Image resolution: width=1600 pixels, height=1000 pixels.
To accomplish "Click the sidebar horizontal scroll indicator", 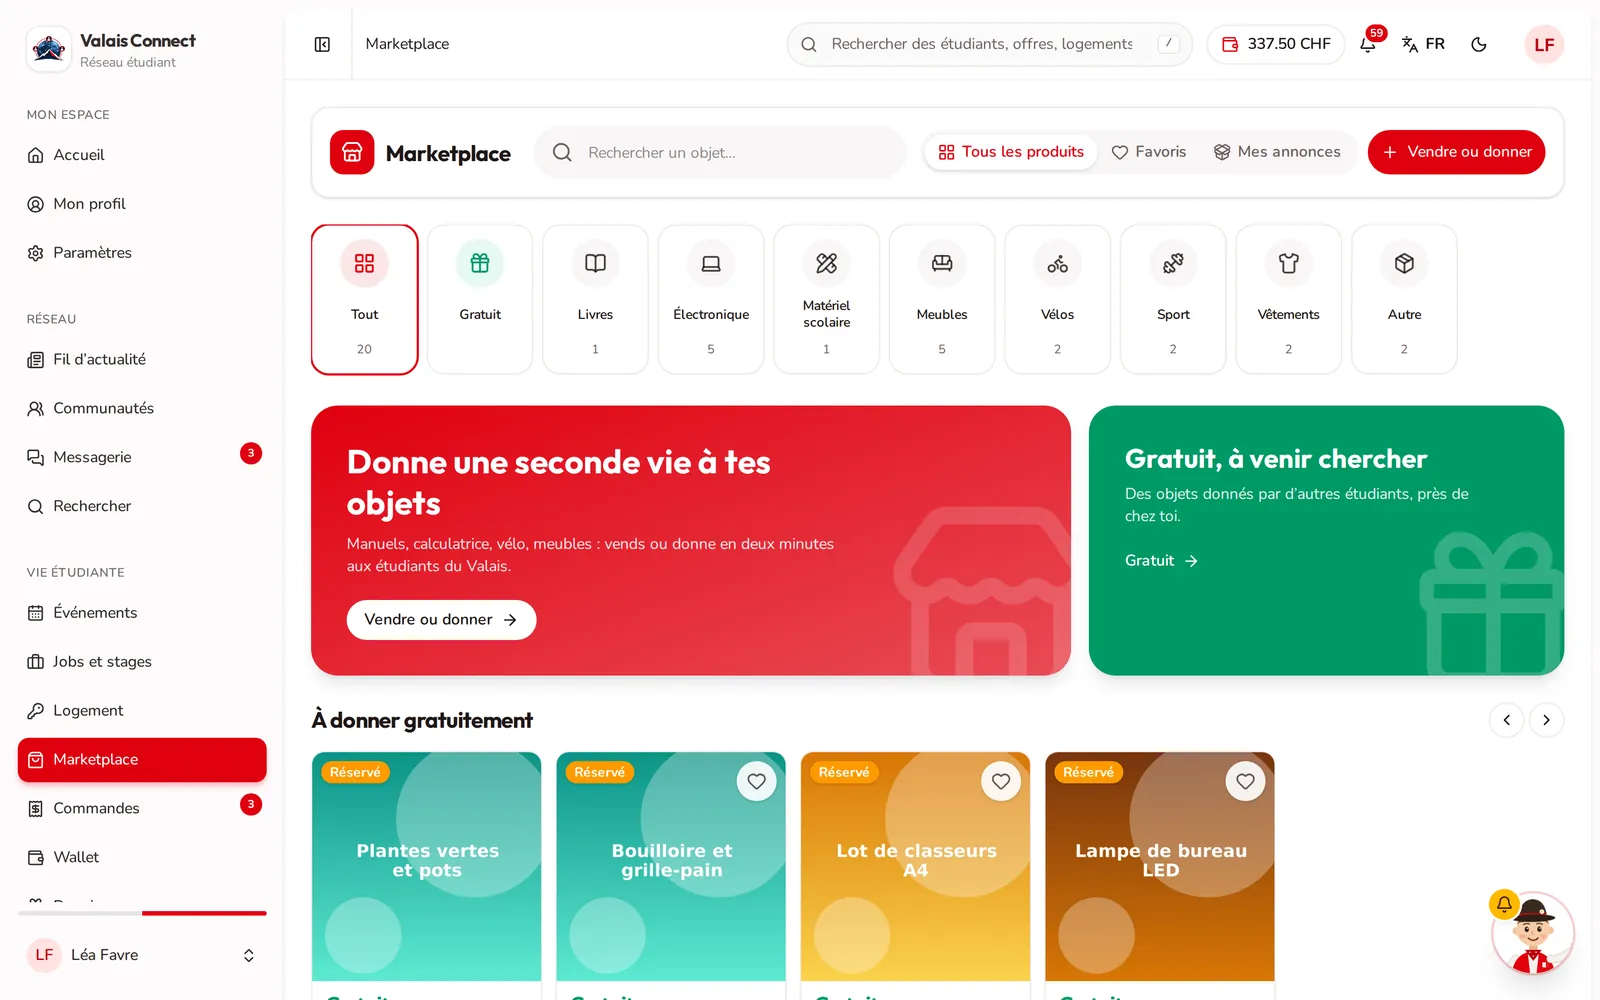I will (x=204, y=913).
